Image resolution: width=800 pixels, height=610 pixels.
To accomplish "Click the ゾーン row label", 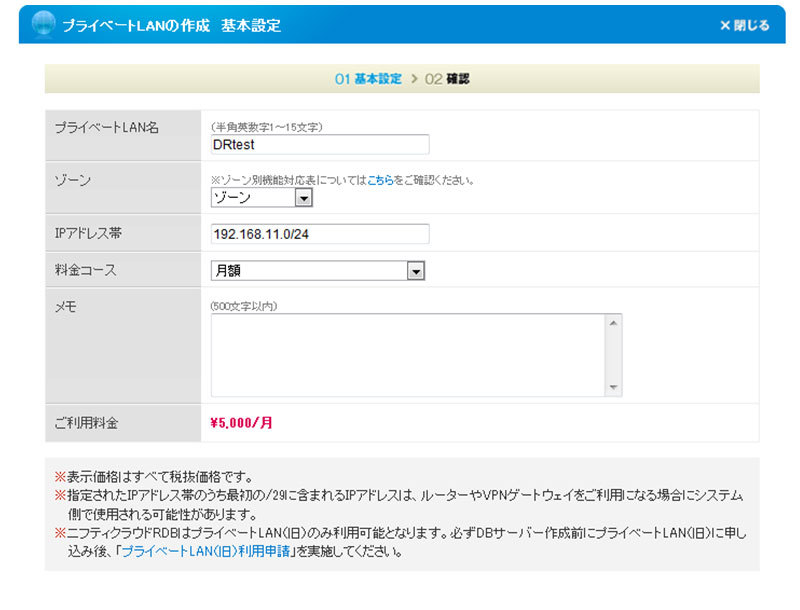I will pos(73,179).
